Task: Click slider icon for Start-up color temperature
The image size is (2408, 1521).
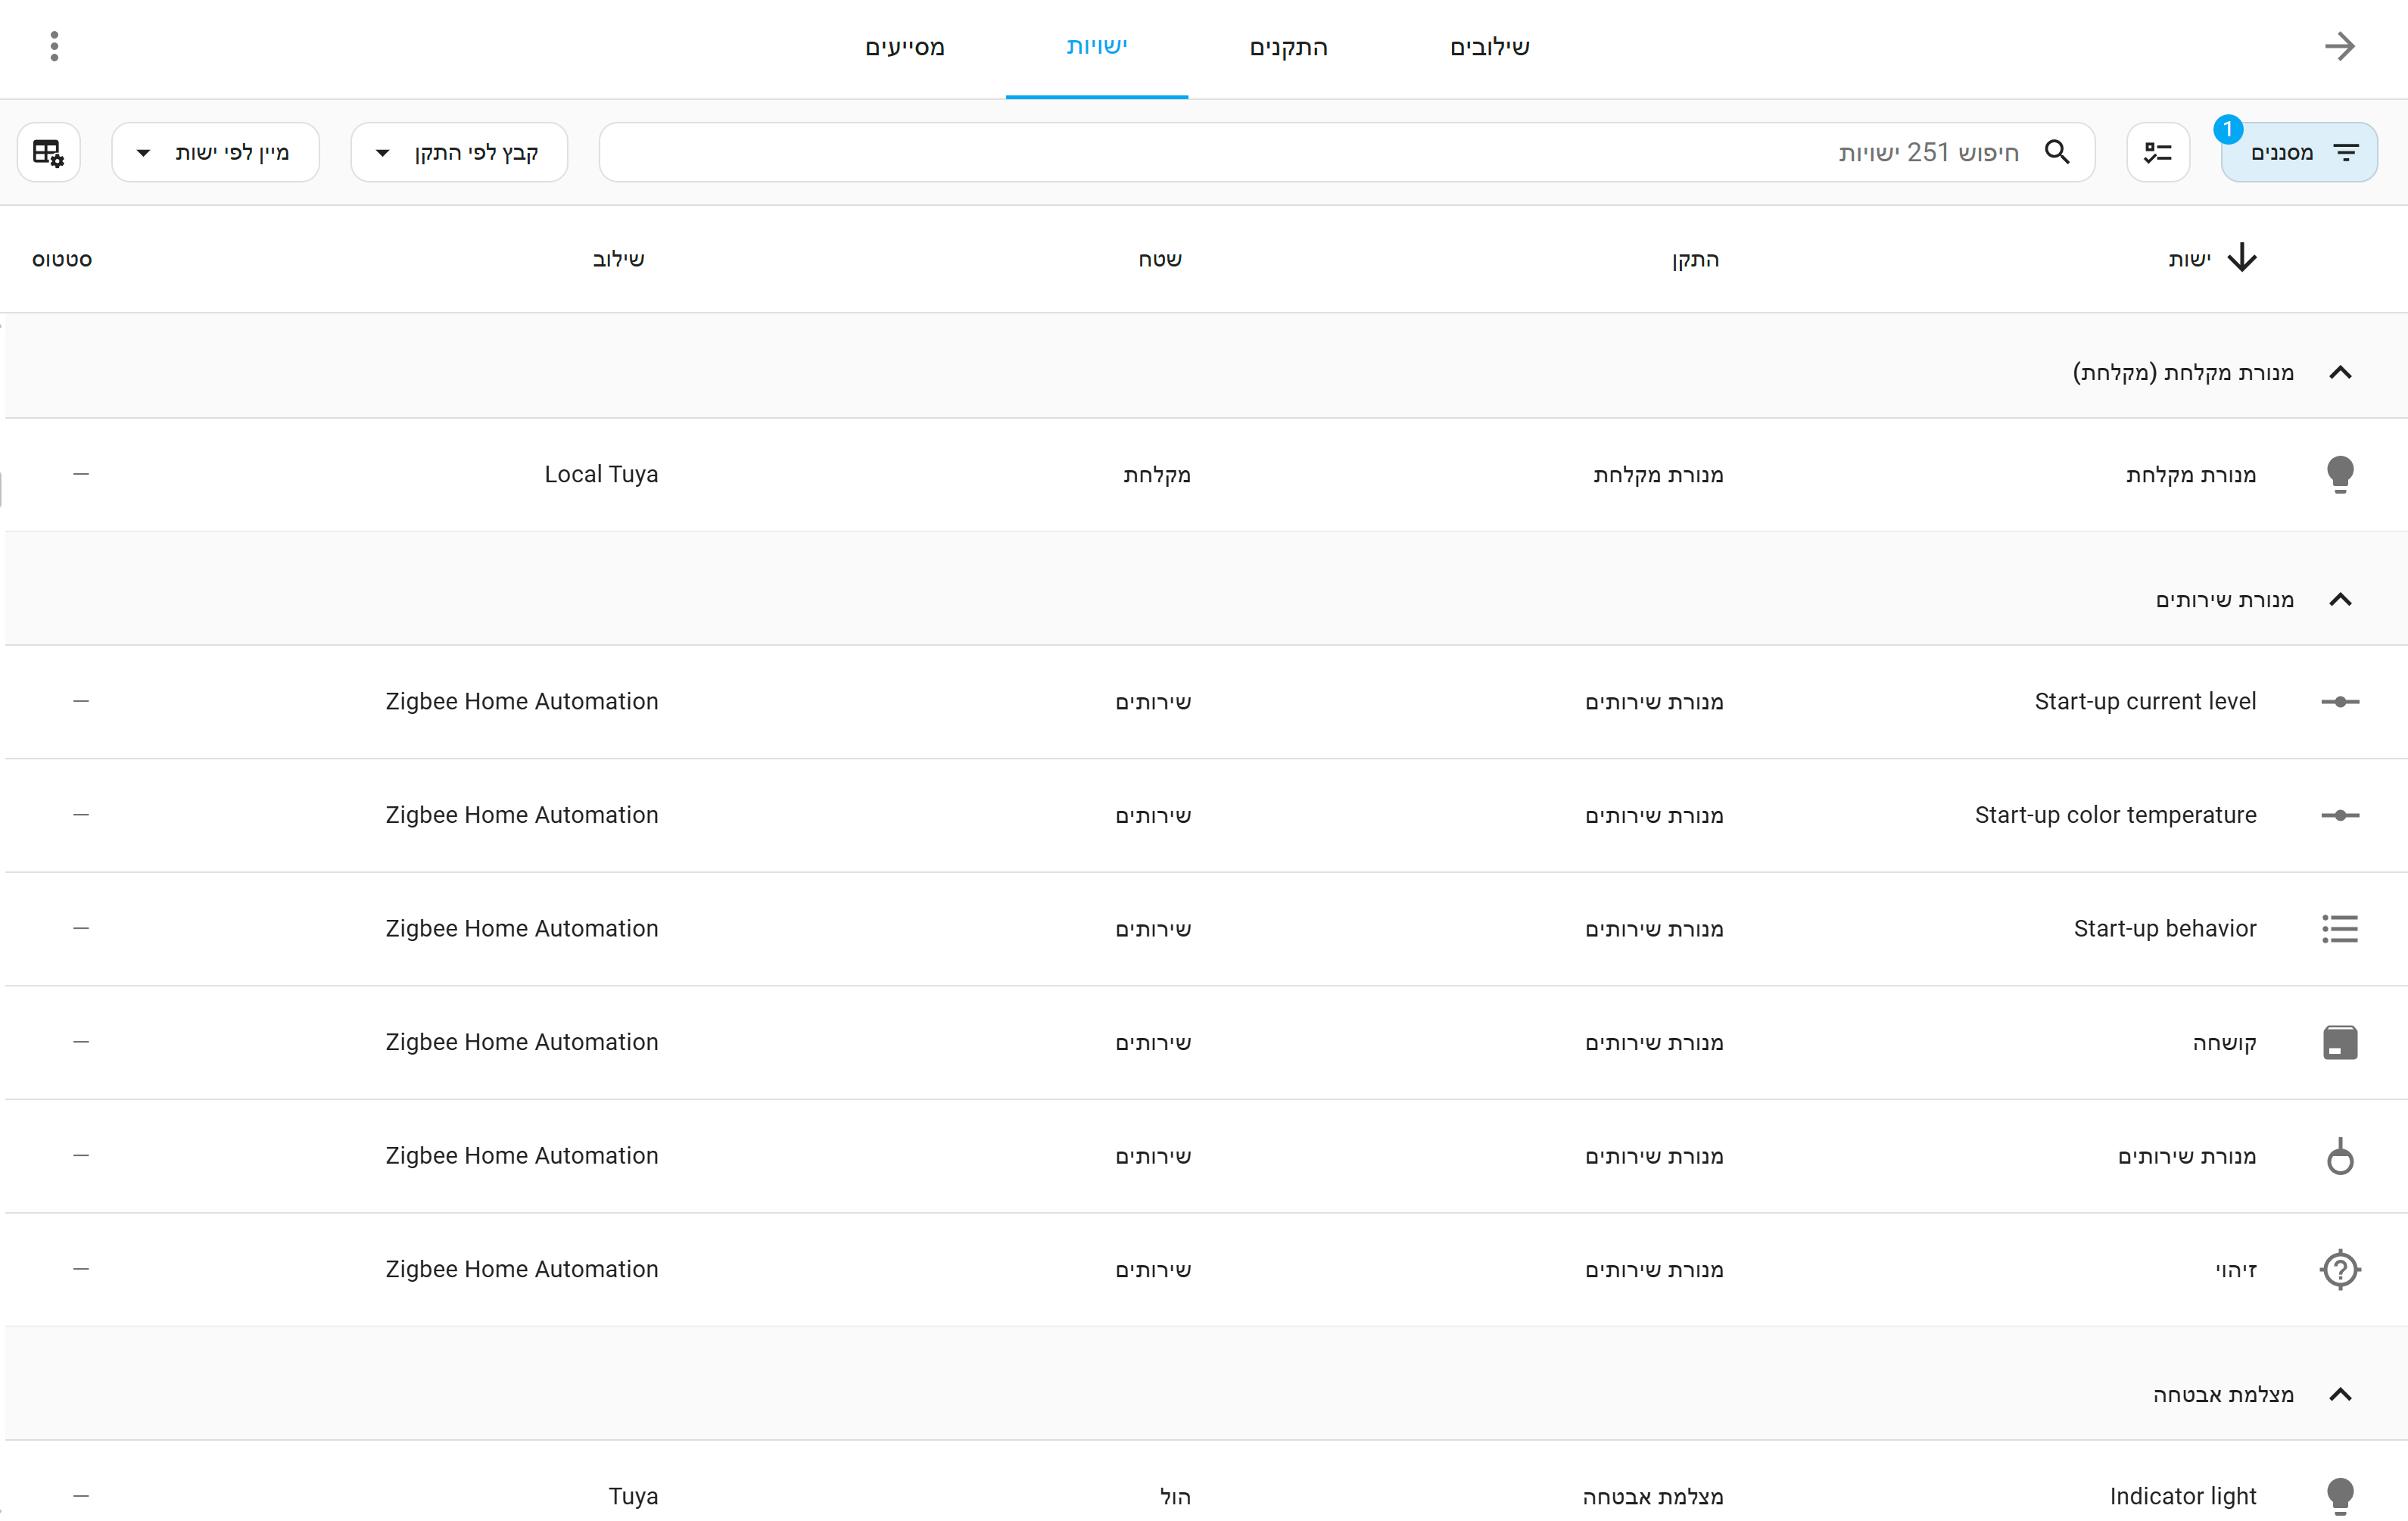Action: point(2339,815)
